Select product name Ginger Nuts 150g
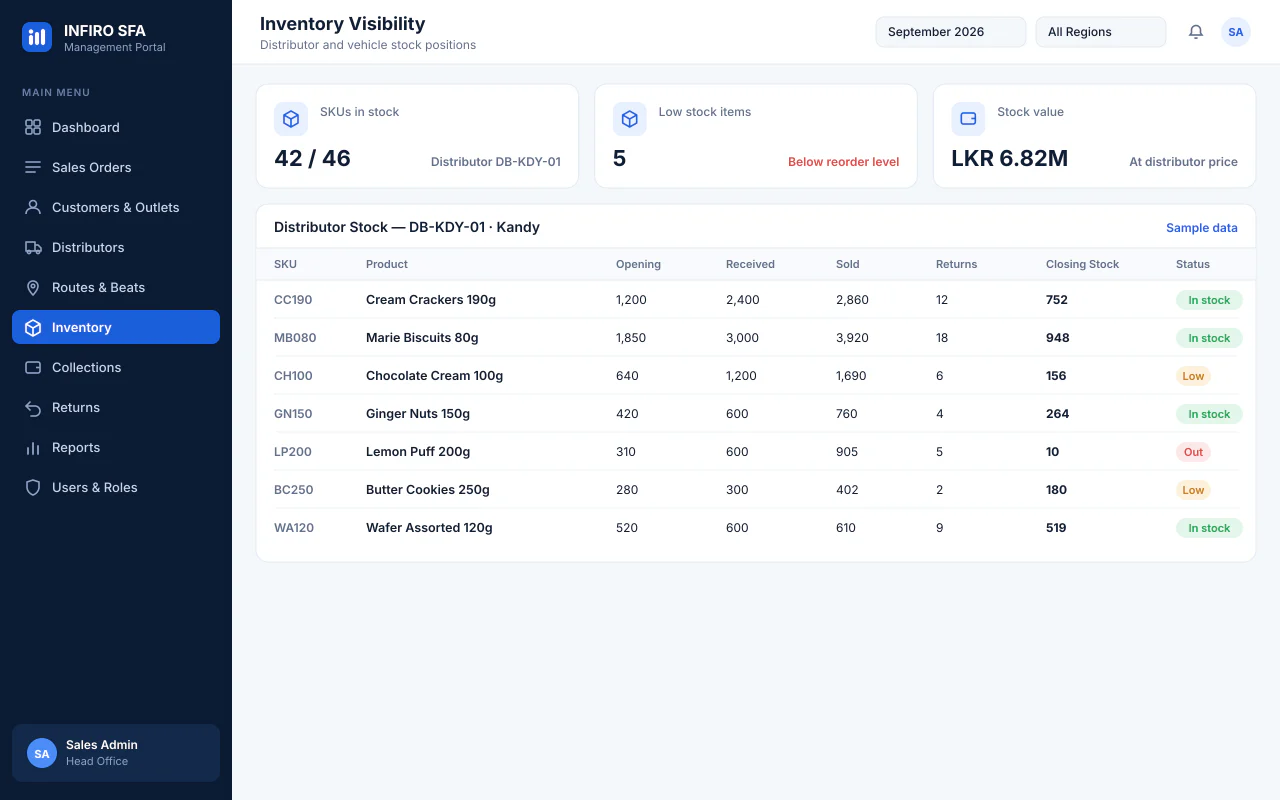The image size is (1280, 800). [x=418, y=414]
